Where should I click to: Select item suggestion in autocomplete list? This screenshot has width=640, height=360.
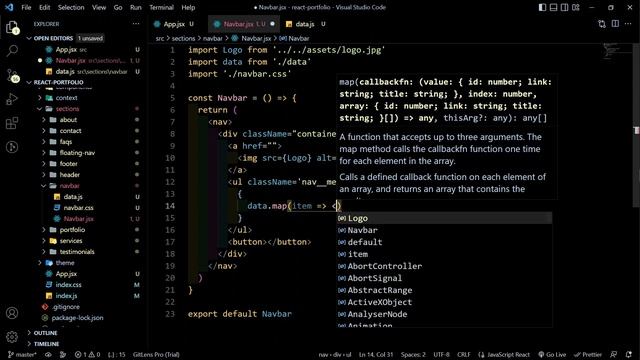coord(444,254)
